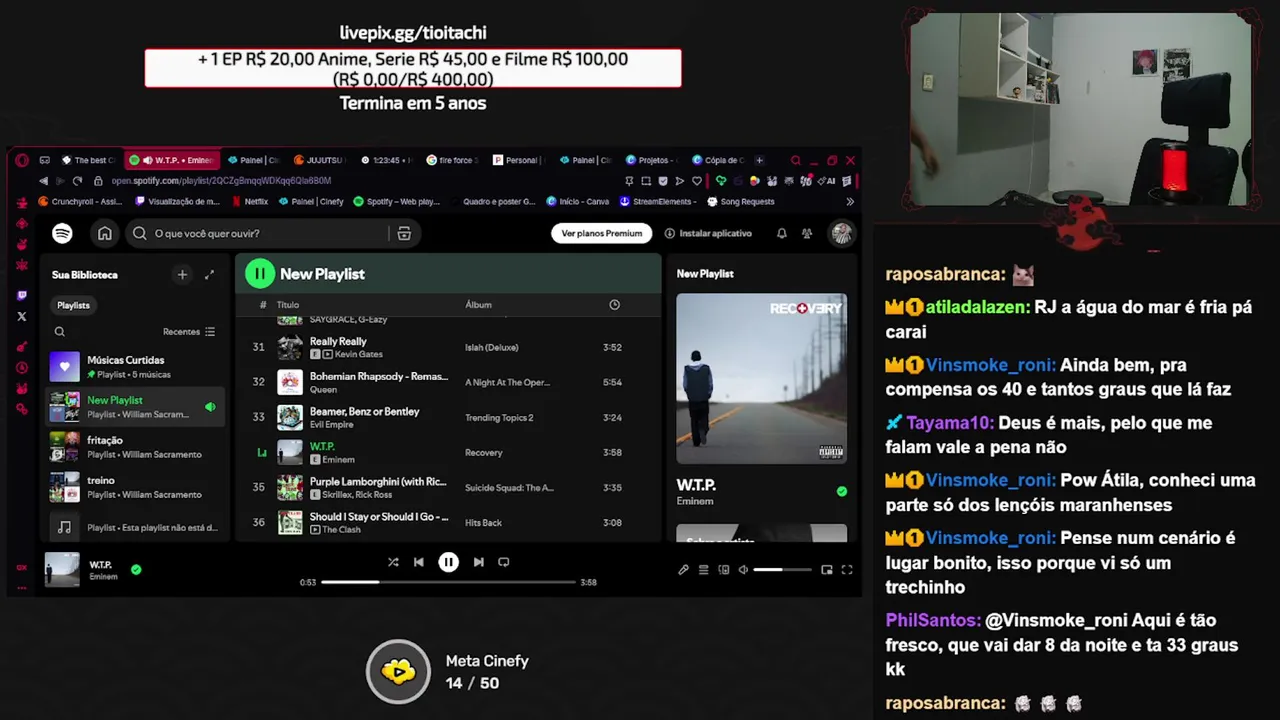The image size is (1280, 720).
Task: Open the fritação playlist
Action: point(135,447)
